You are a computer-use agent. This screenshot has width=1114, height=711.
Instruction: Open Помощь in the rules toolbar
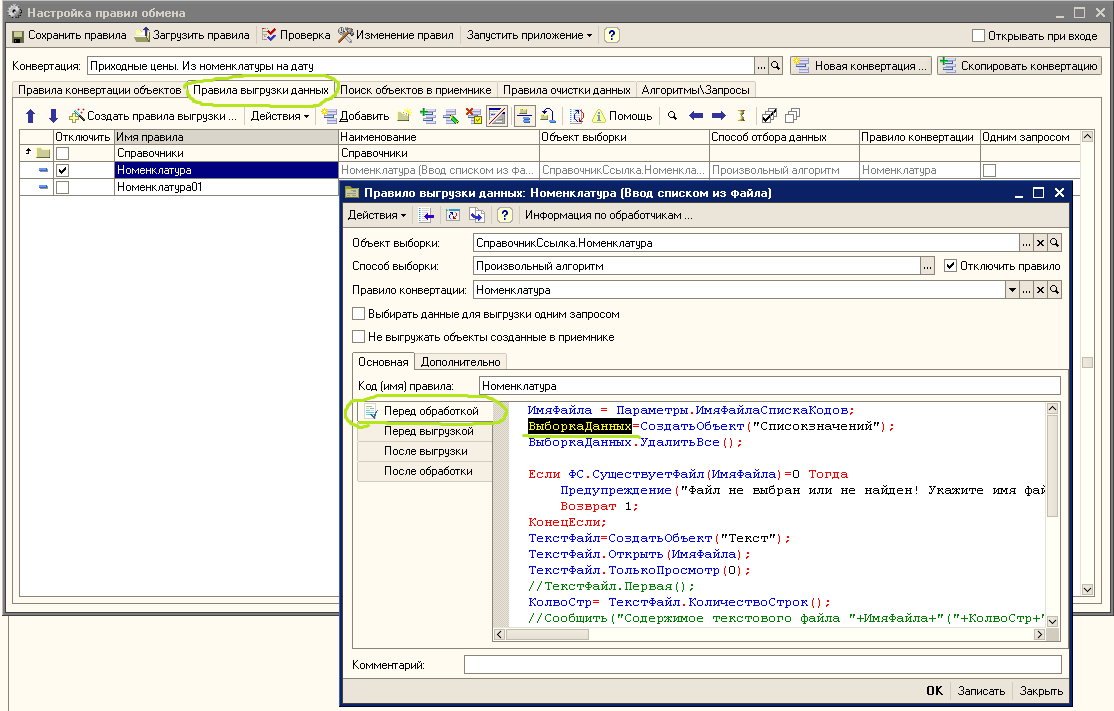623,116
